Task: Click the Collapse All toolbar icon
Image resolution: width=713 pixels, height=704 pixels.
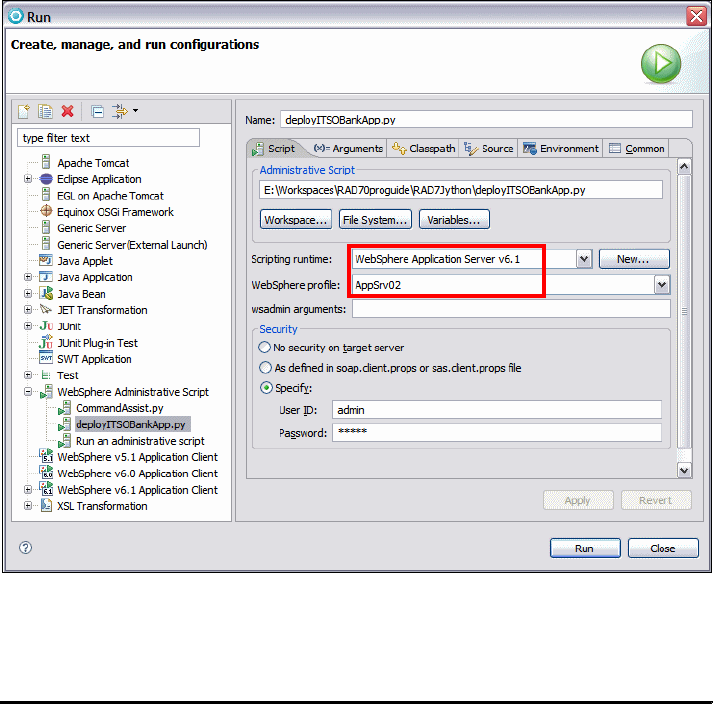Action: [x=97, y=111]
